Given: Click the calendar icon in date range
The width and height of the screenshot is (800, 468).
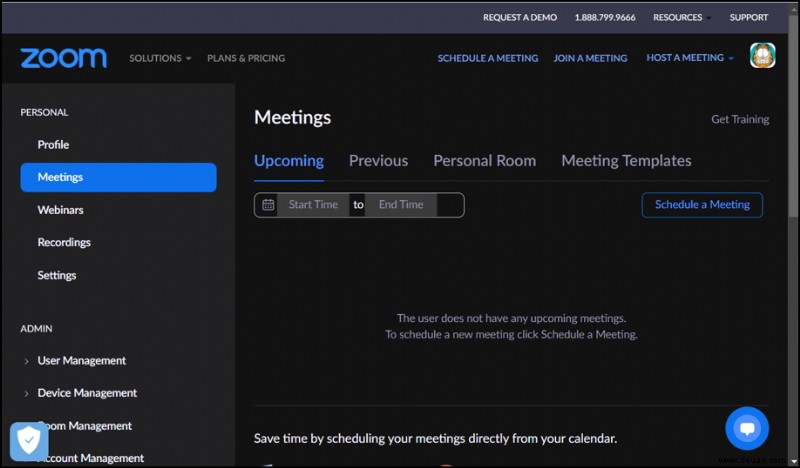Looking at the screenshot, I should coord(268,205).
